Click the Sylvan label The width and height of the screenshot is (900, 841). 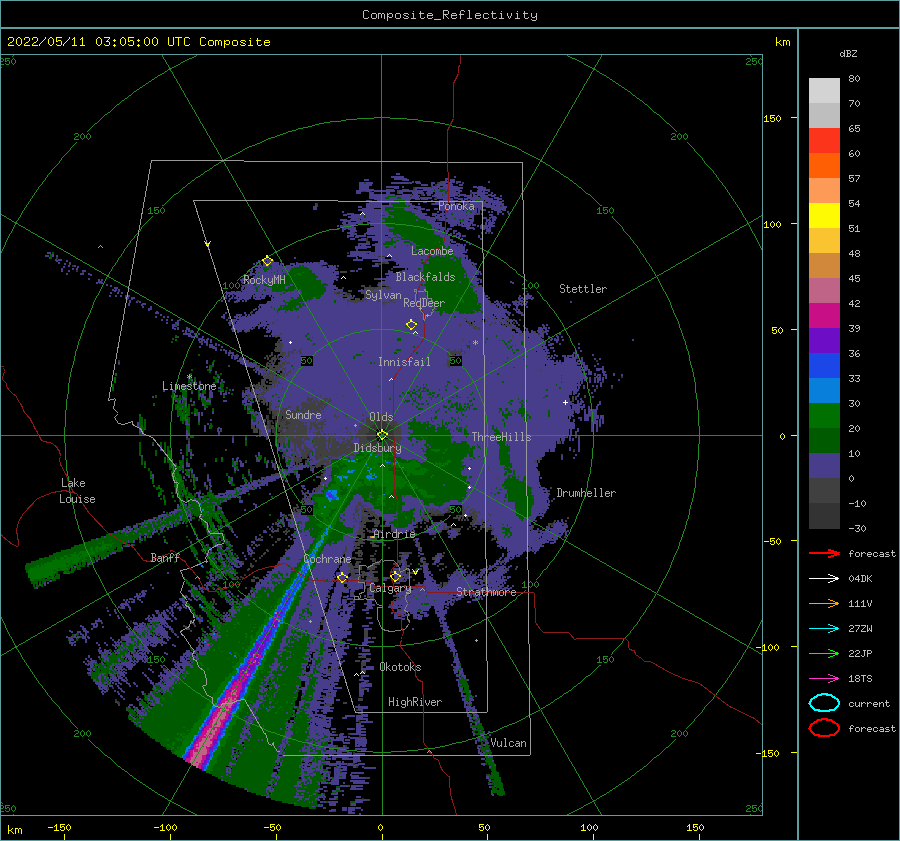tap(383, 295)
